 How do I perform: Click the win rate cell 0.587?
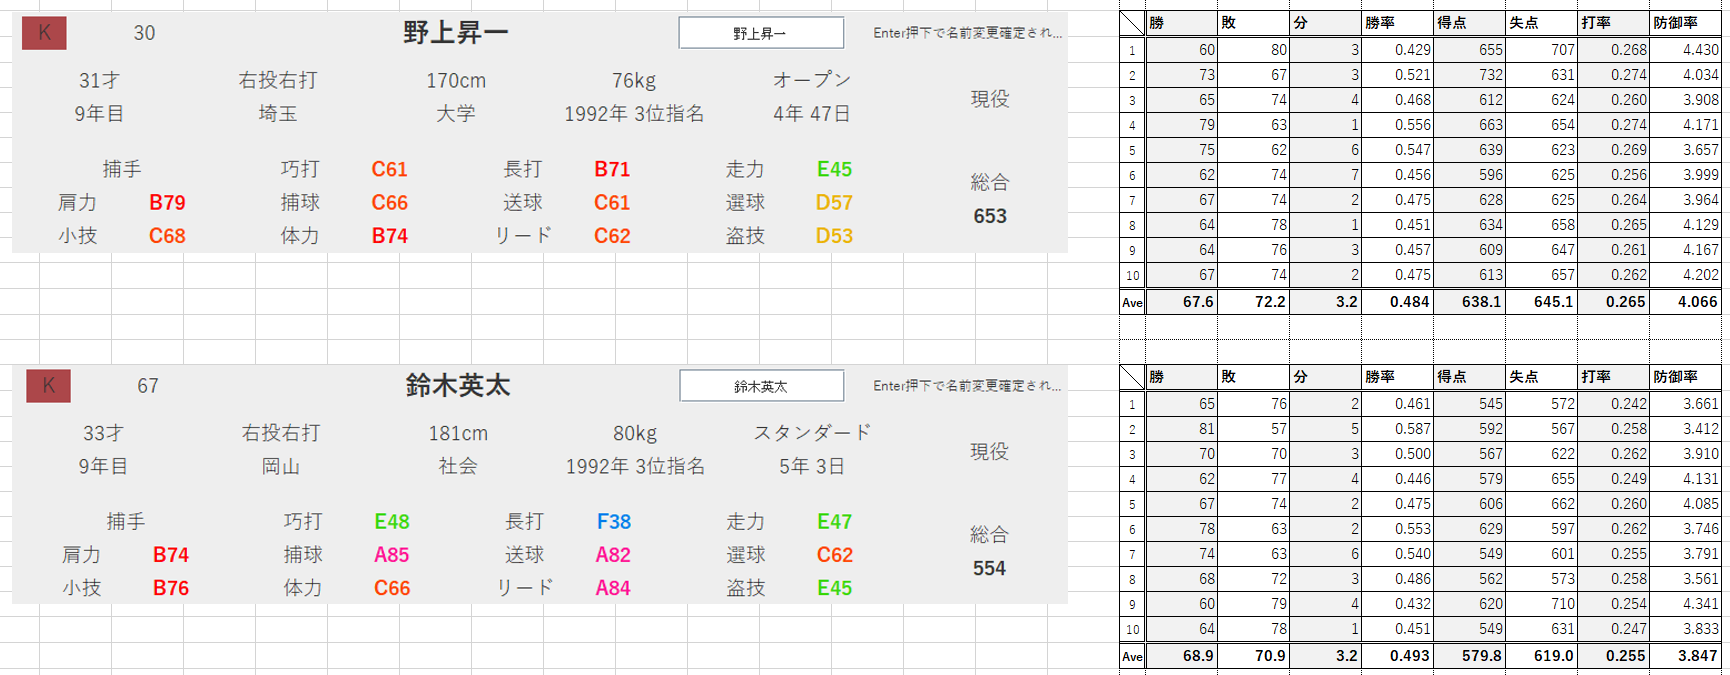point(1397,429)
